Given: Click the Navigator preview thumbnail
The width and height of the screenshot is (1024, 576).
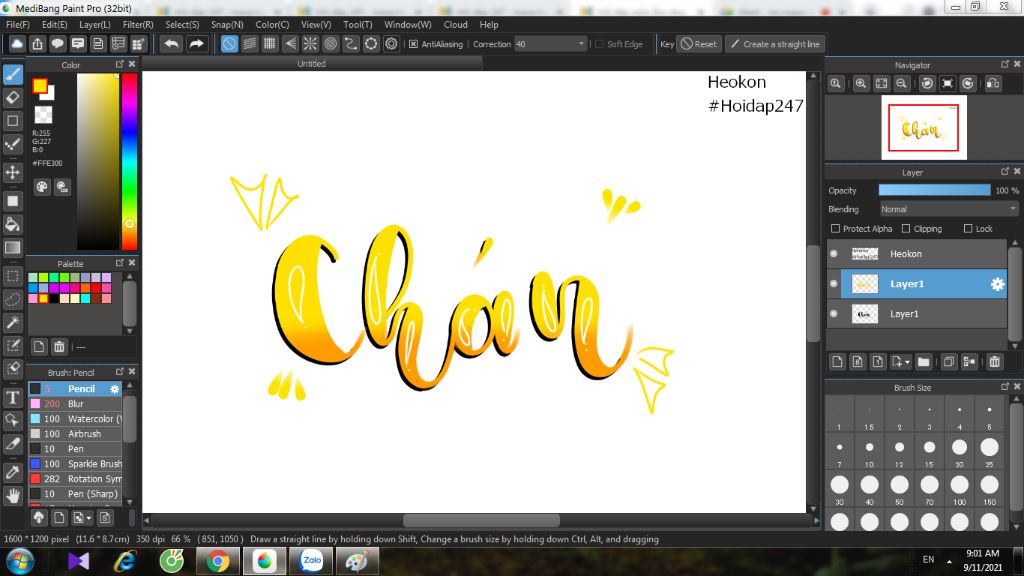Looking at the screenshot, I should click(x=923, y=127).
